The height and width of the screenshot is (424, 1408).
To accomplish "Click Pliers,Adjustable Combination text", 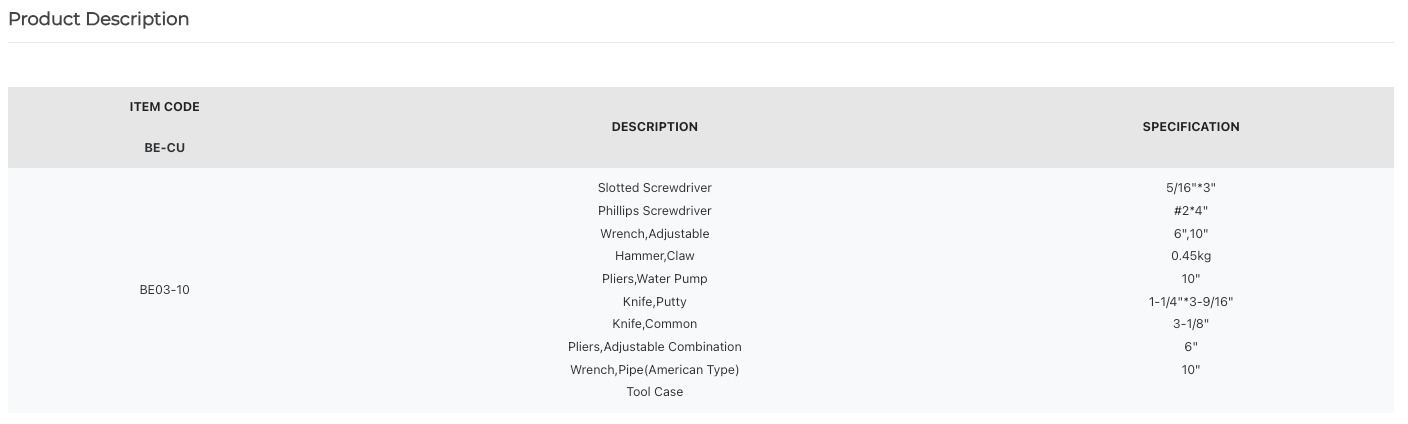I will coord(655,347).
